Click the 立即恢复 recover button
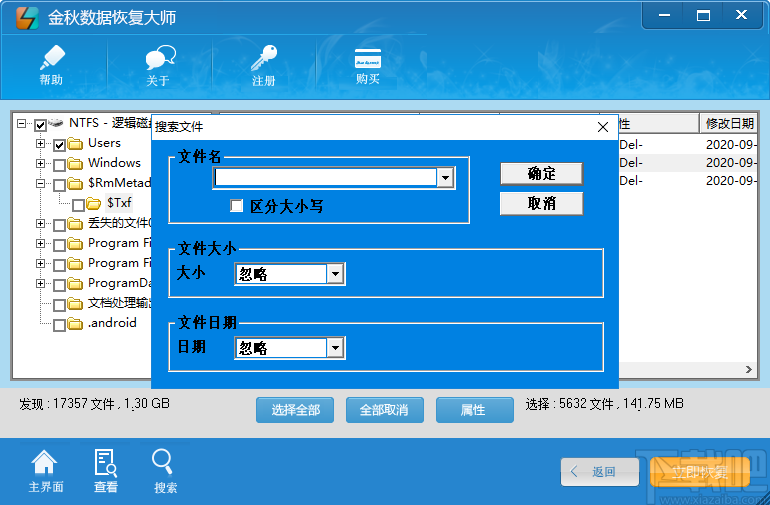 coord(700,472)
